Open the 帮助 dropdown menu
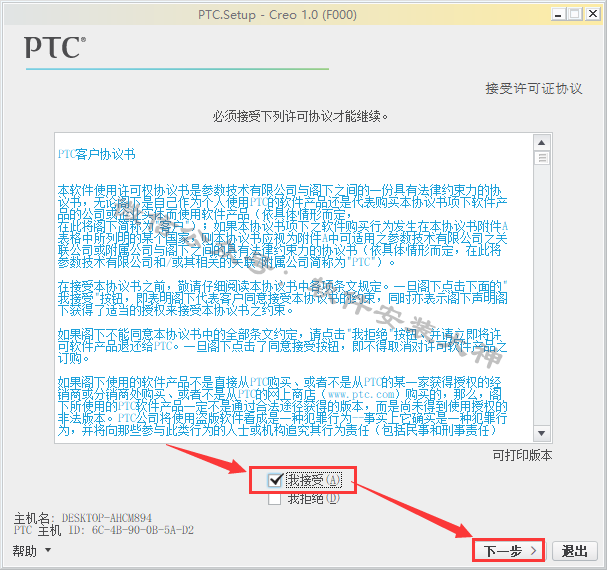Screen dimensions: 607x570 [x=32, y=550]
